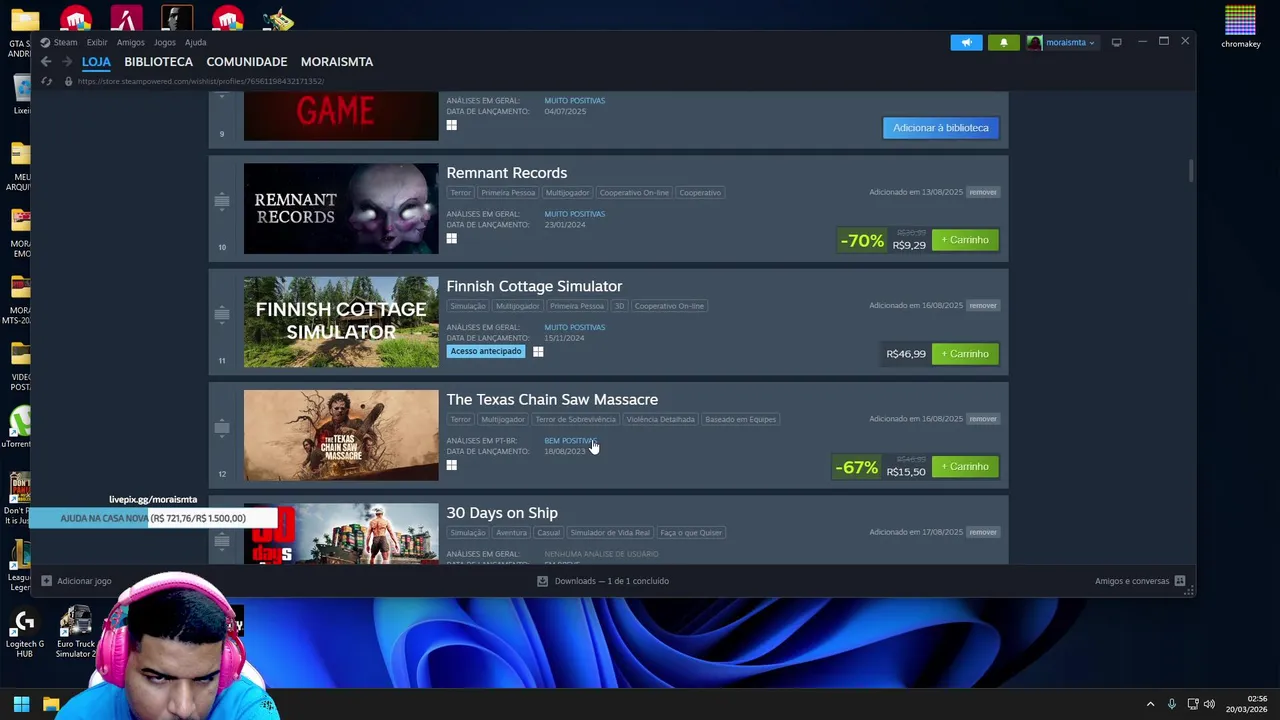1280x720 pixels.
Task: Click Cooperativo On-line tag on Remnant Records
Action: click(x=634, y=192)
